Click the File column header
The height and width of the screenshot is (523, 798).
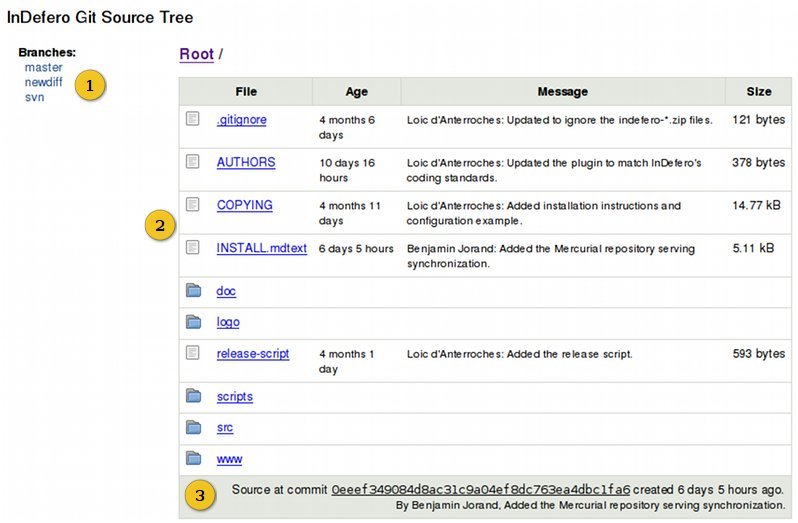[x=246, y=92]
